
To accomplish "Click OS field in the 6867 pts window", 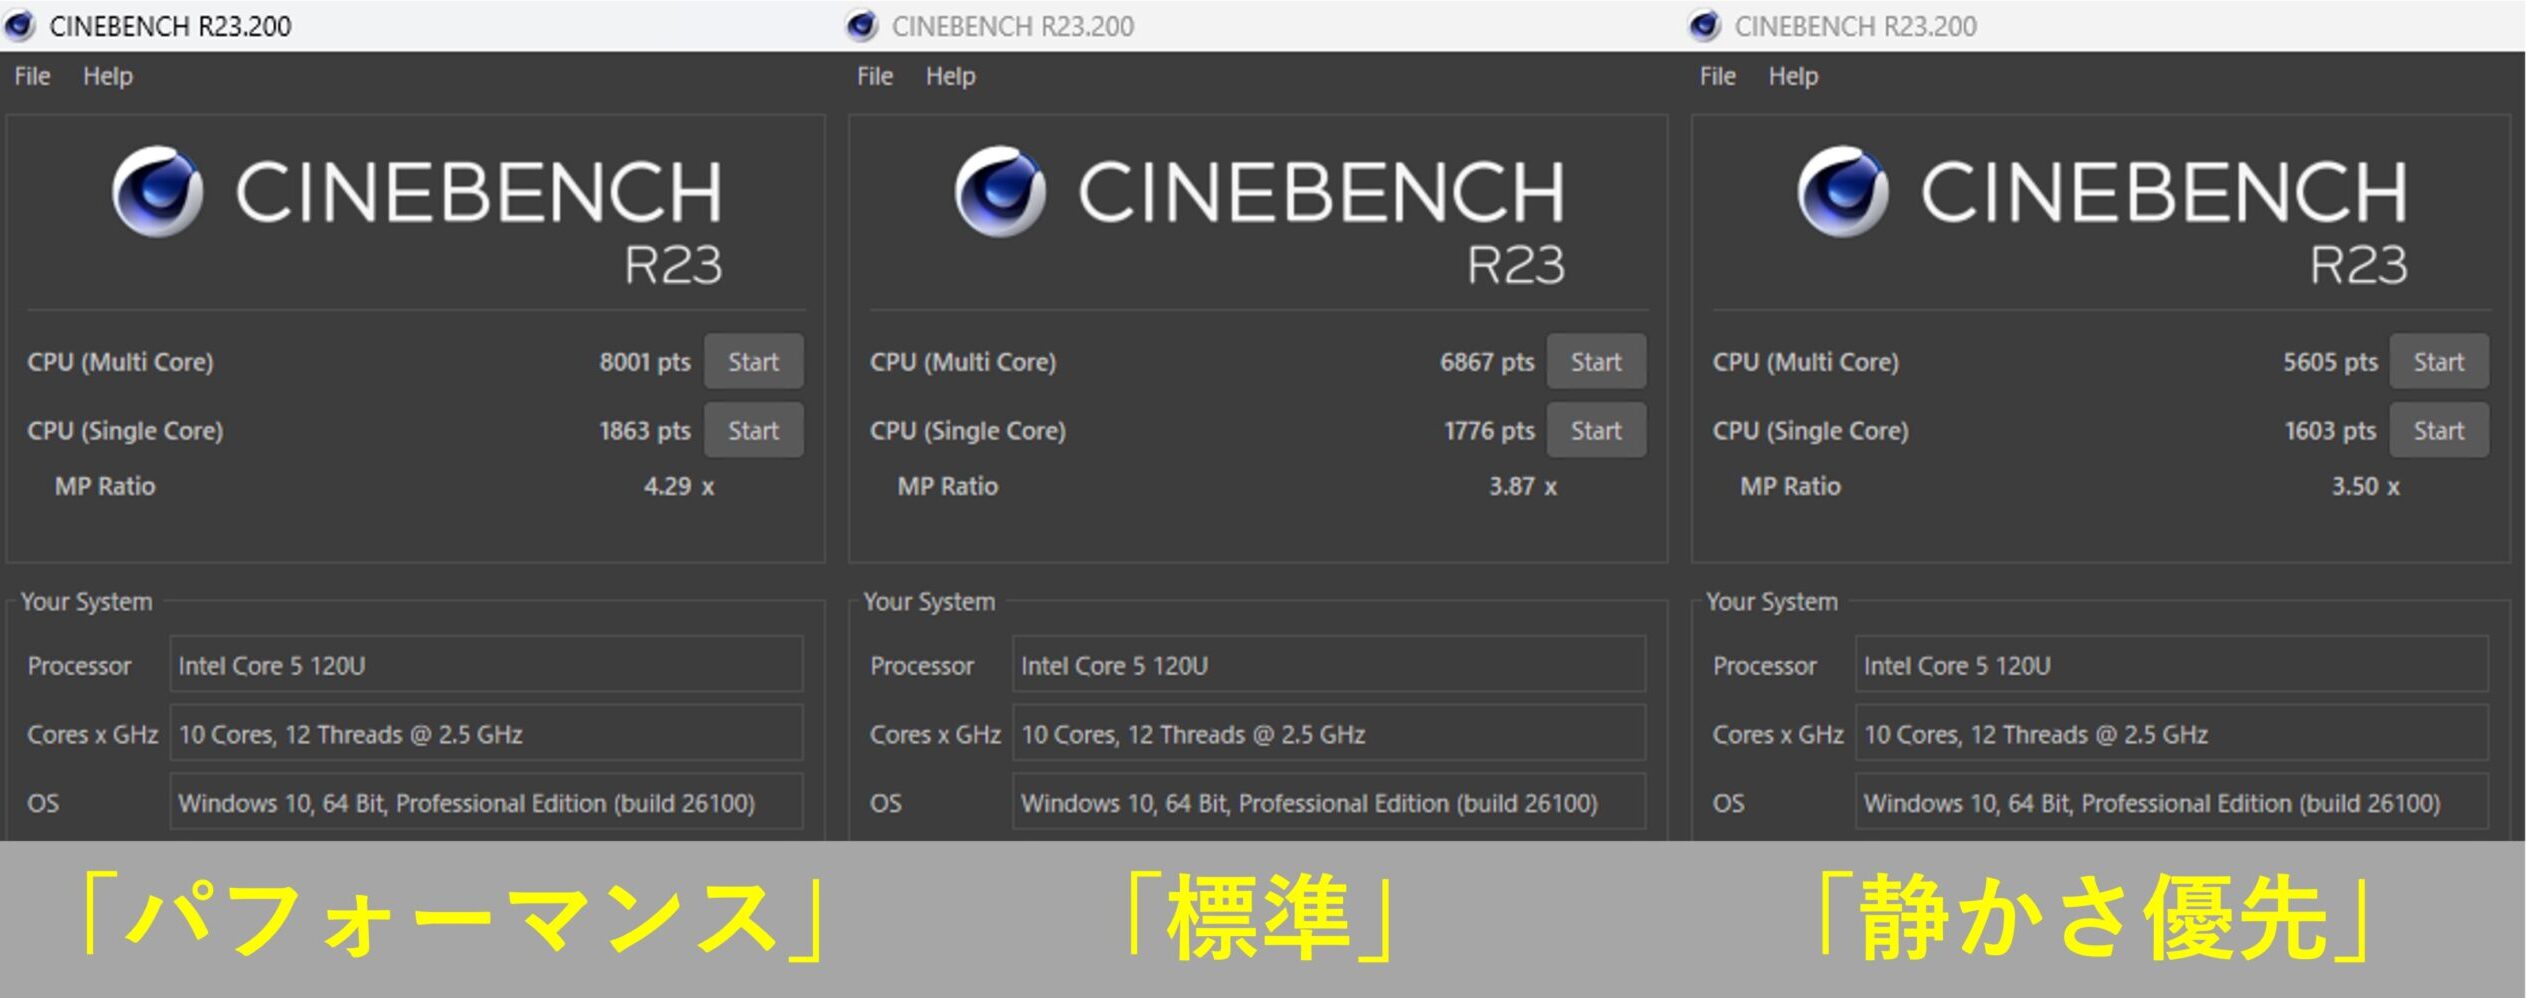I will tap(1329, 802).
